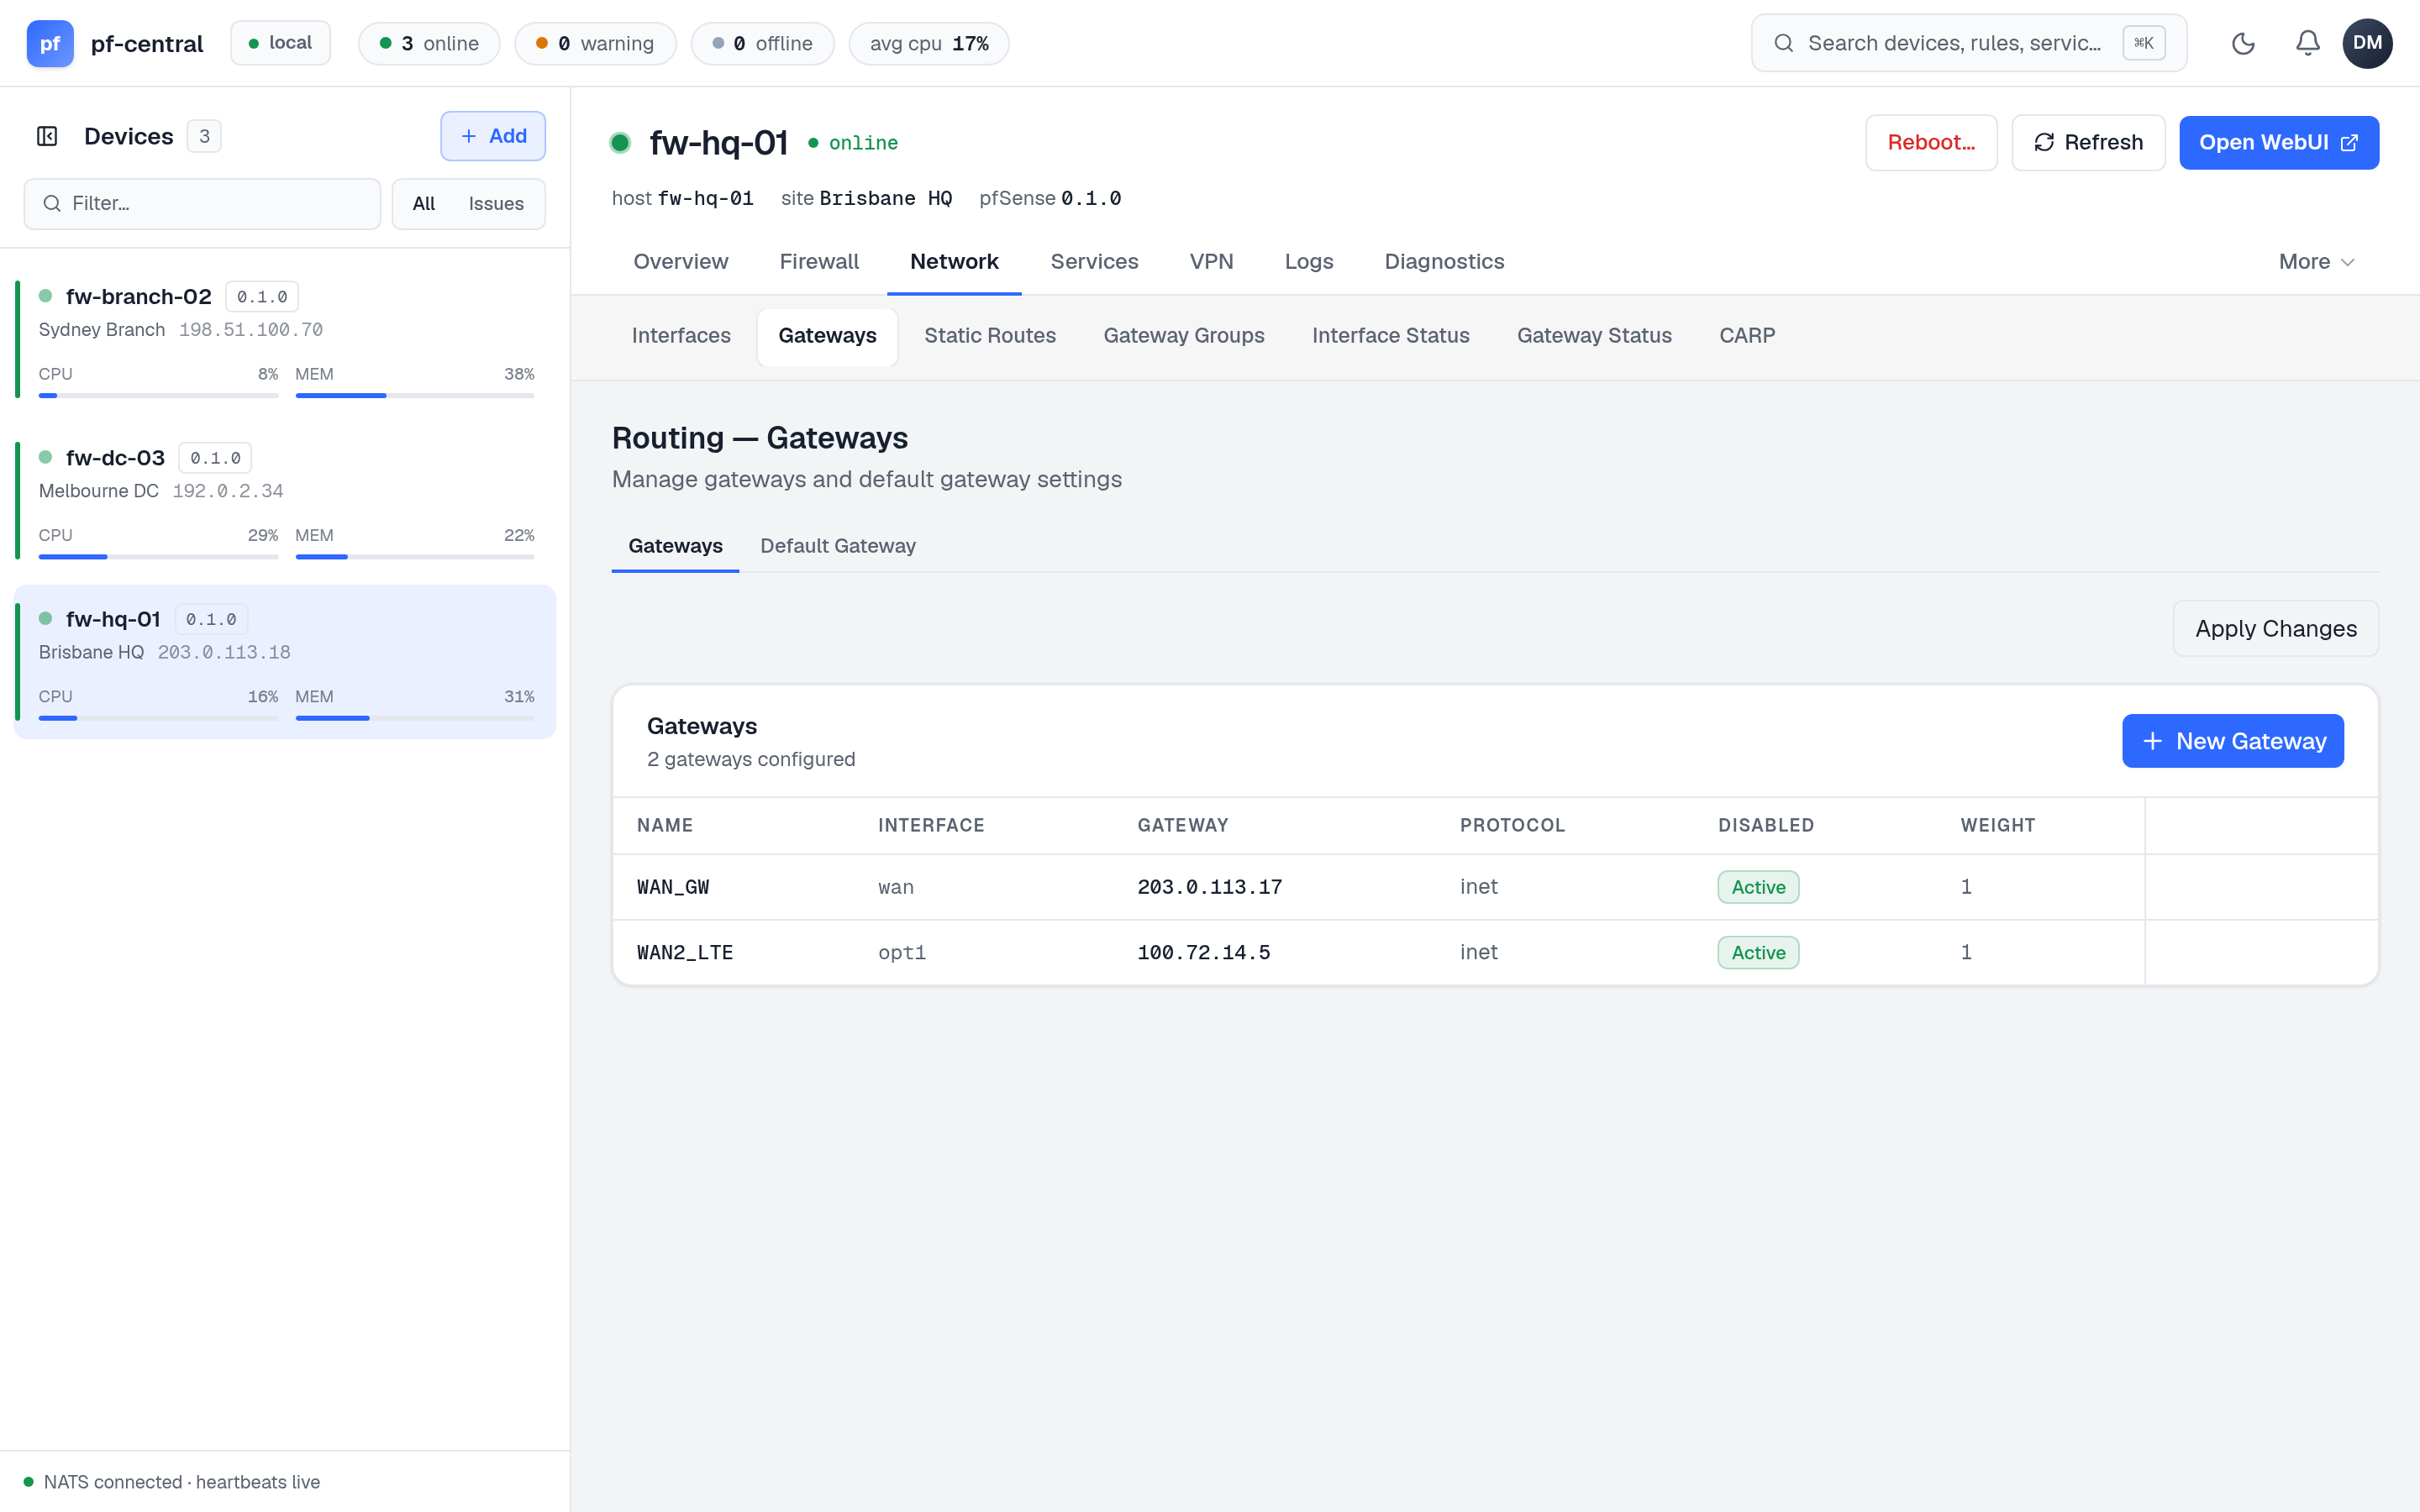Open notifications bell icon
Screen dimensions: 2420x1512
[x=2307, y=43]
